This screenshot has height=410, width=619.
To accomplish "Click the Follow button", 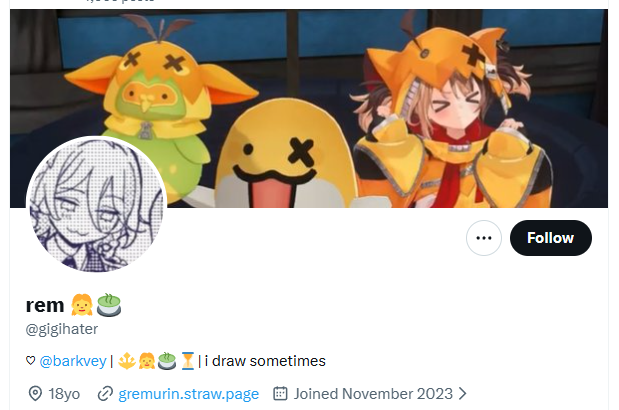I will 550,238.
